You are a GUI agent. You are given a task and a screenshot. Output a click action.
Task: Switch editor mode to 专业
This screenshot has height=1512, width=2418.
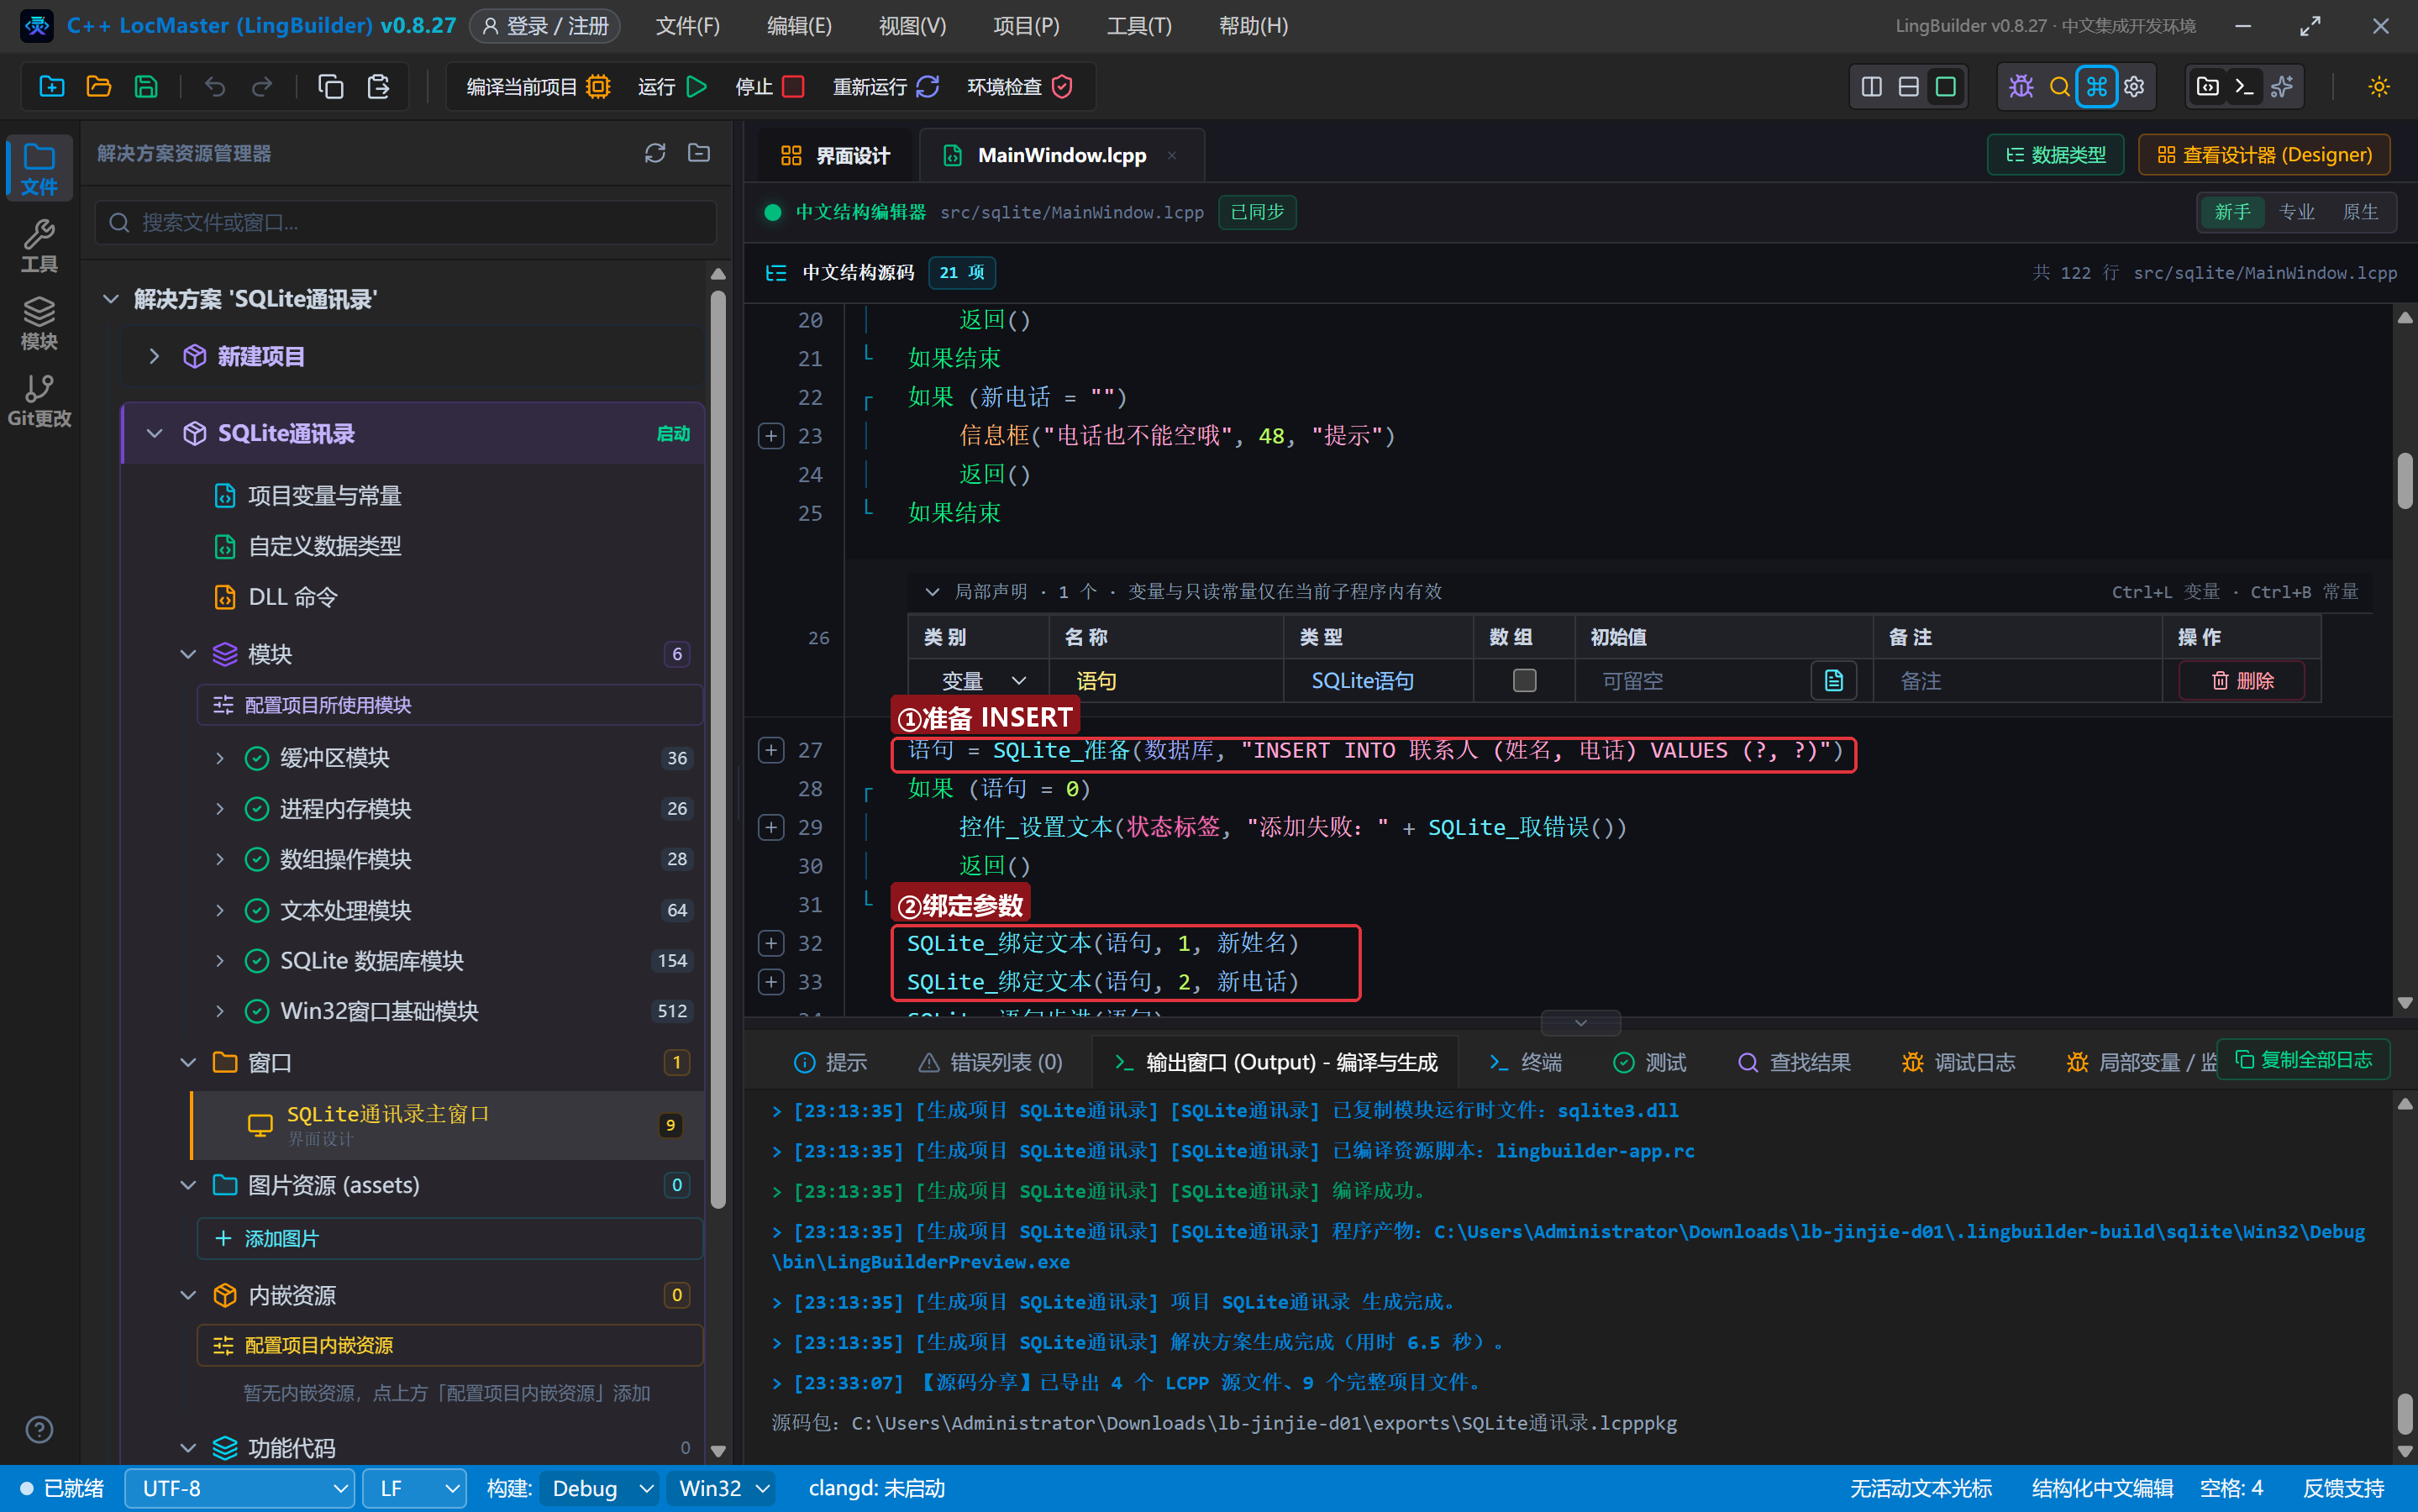2296,212
